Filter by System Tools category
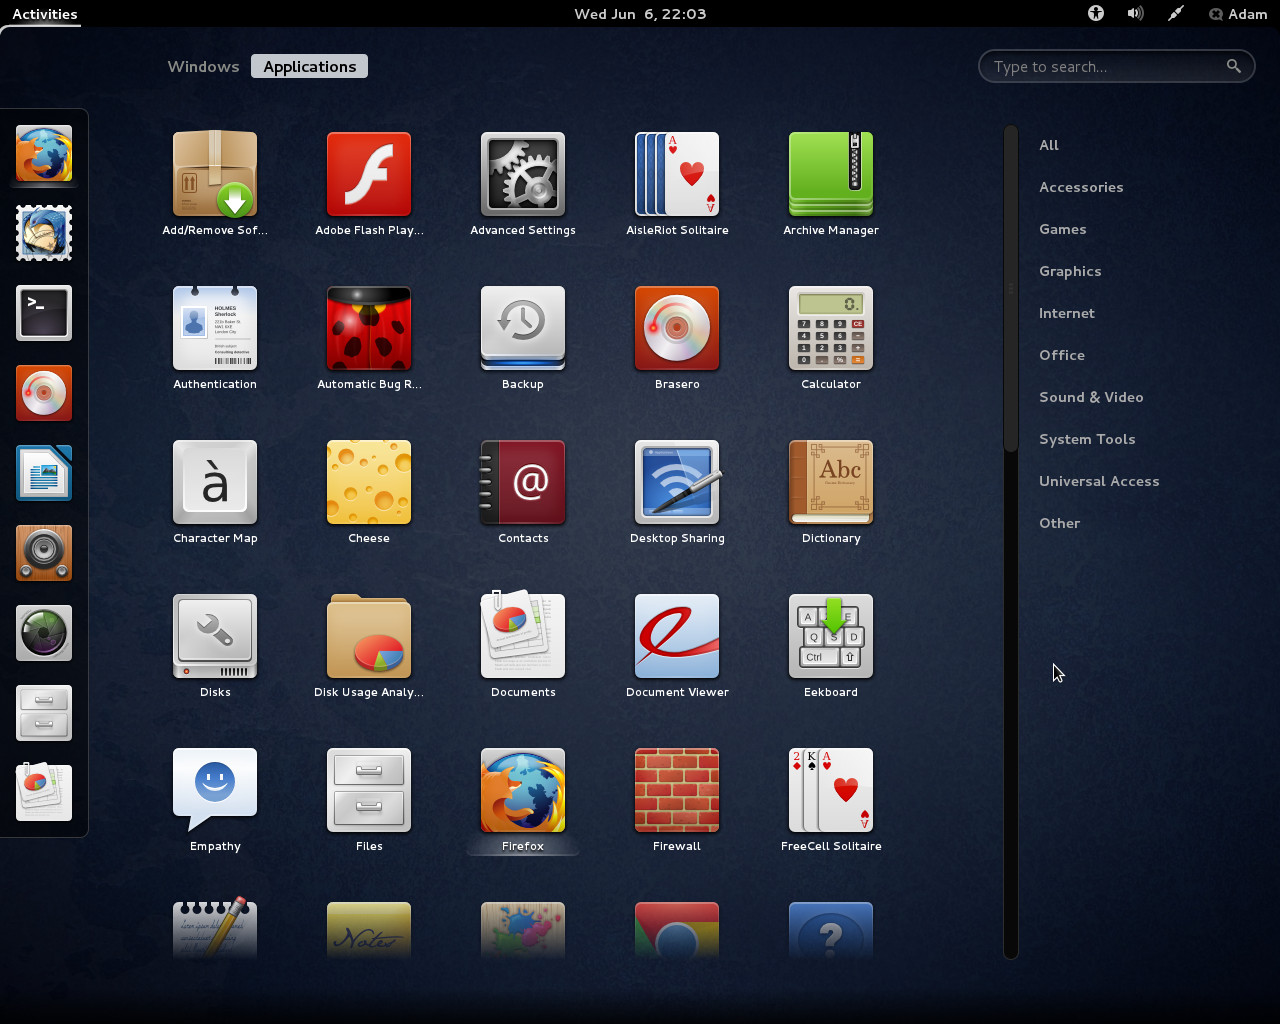The height and width of the screenshot is (1024, 1280). (1087, 439)
